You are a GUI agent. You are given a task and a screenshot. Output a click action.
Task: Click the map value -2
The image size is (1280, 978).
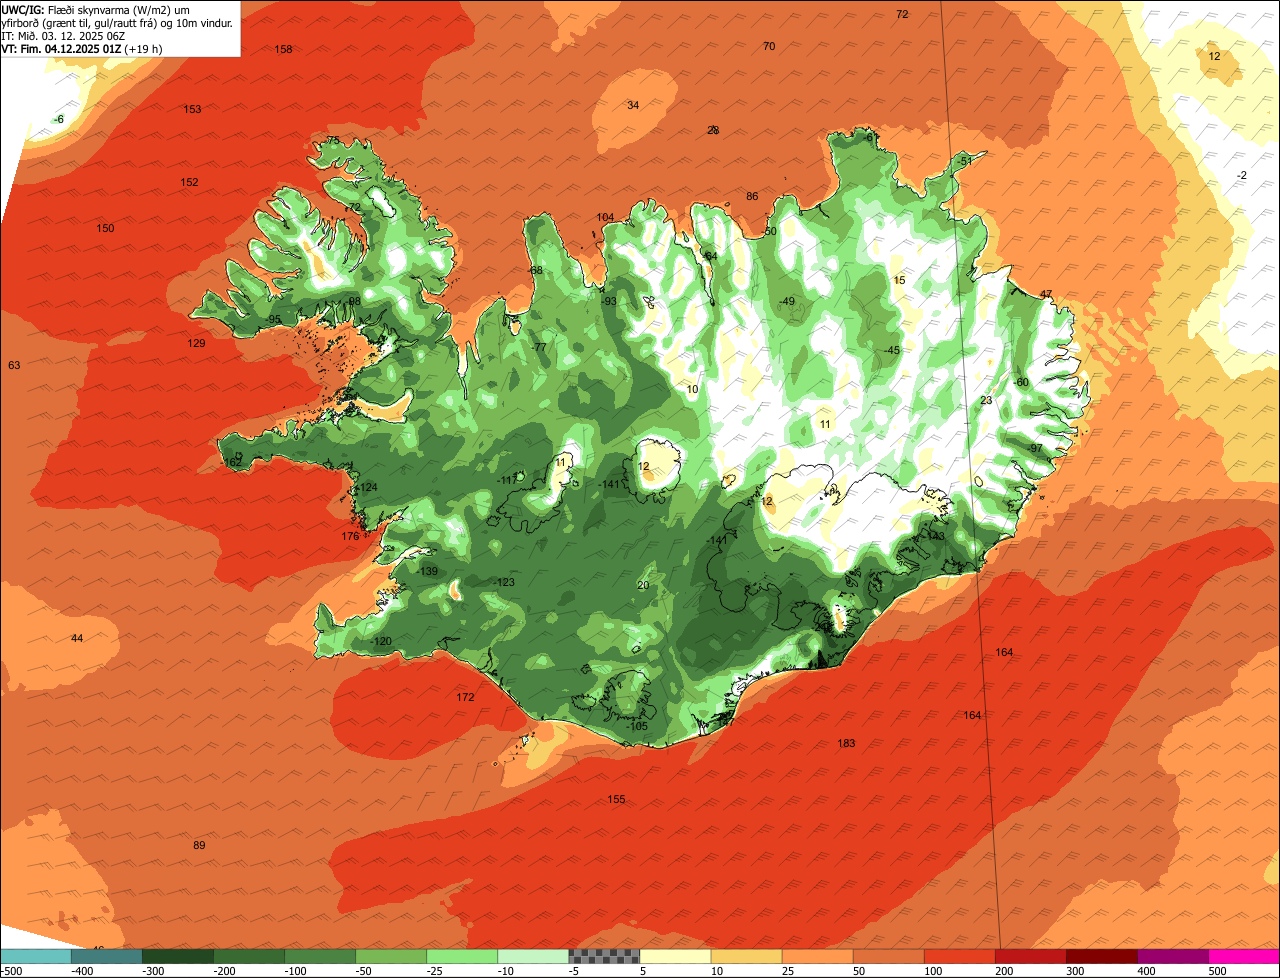pyautogui.click(x=1242, y=175)
